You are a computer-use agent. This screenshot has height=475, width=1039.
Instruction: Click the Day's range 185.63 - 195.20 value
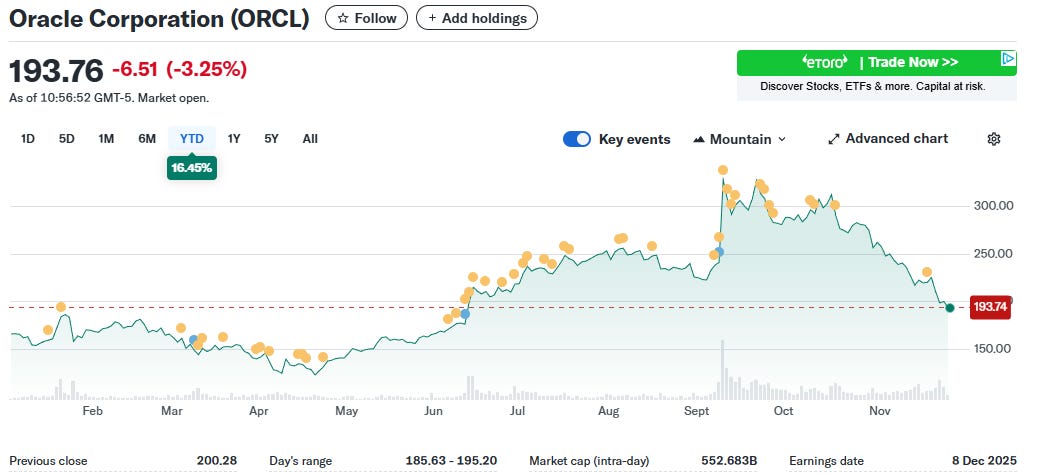[x=451, y=460]
